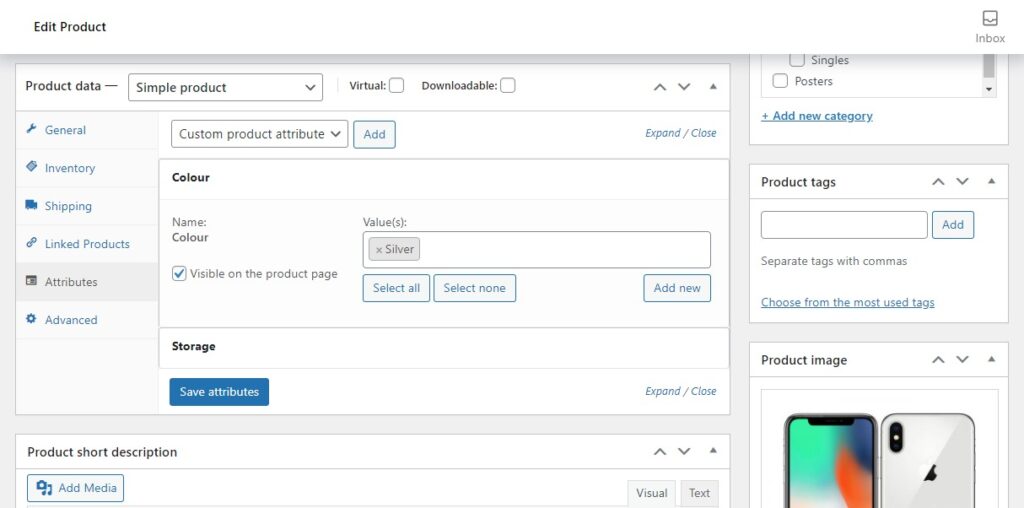Image resolution: width=1024 pixels, height=508 pixels.
Task: Expand the Storage attribute section
Action: tap(443, 347)
